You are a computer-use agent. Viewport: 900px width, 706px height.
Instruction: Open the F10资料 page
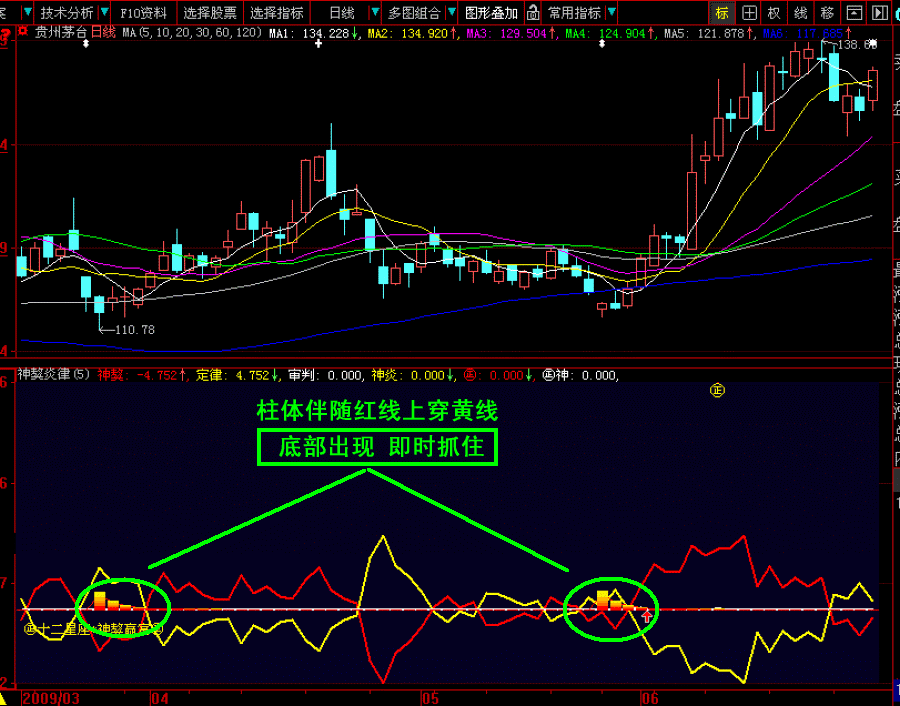tap(143, 13)
